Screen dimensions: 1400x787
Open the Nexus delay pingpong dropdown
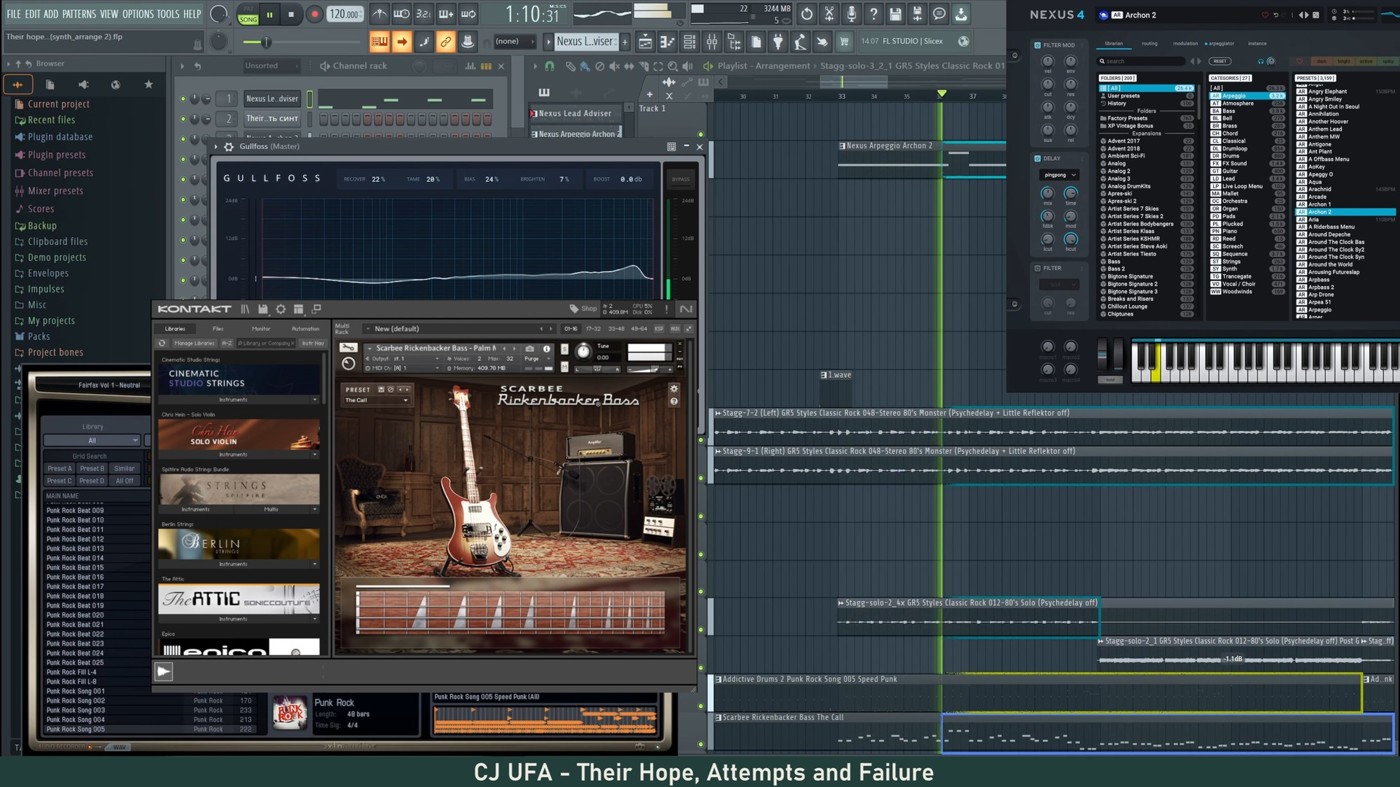click(x=1057, y=175)
